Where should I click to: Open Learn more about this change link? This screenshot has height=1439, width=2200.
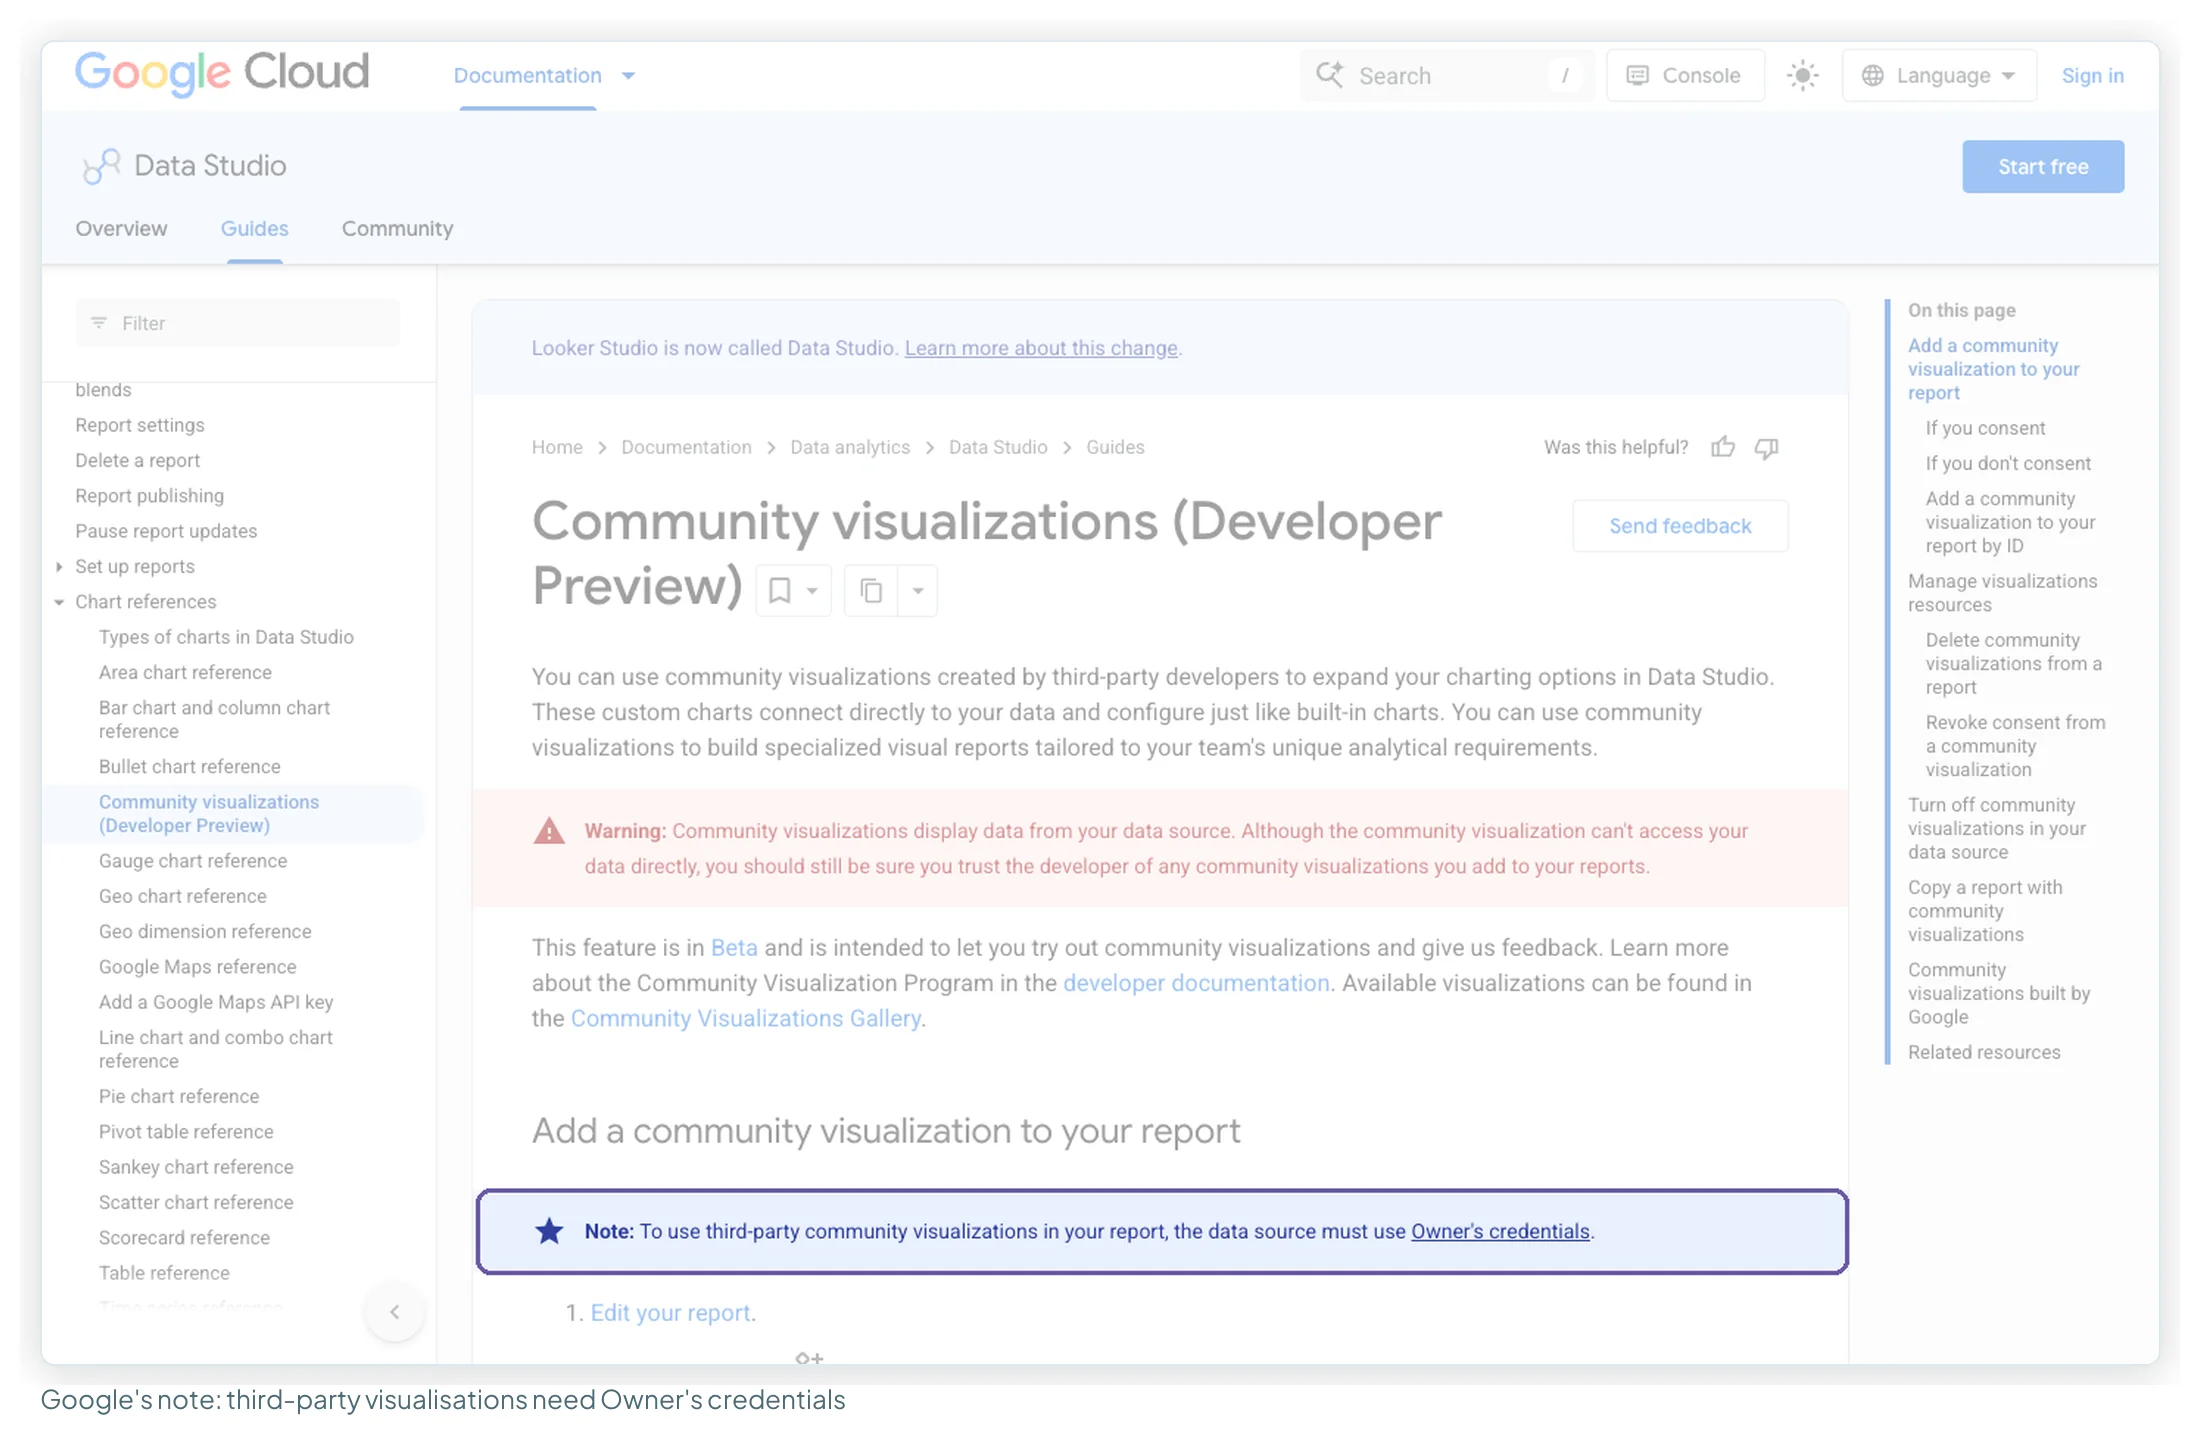tap(1041, 348)
